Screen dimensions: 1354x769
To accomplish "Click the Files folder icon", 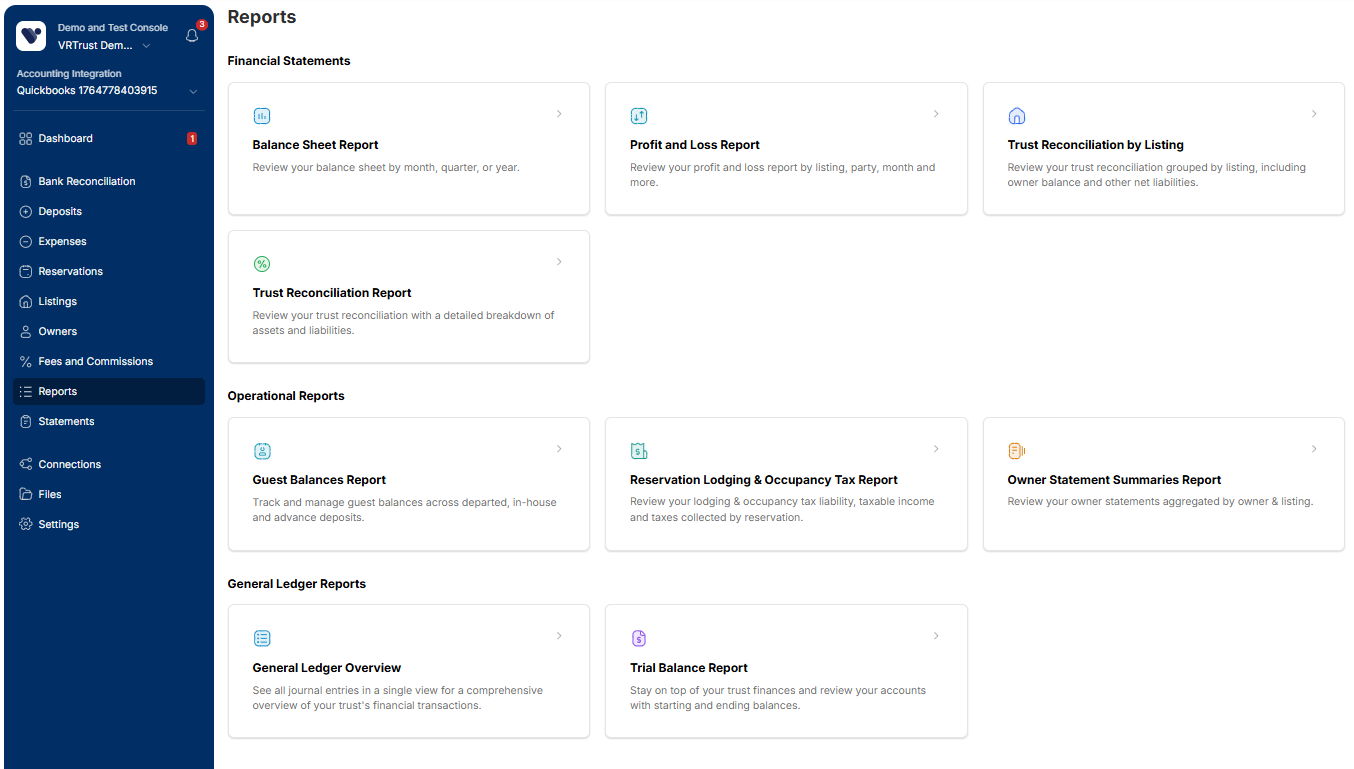I will (26, 495).
